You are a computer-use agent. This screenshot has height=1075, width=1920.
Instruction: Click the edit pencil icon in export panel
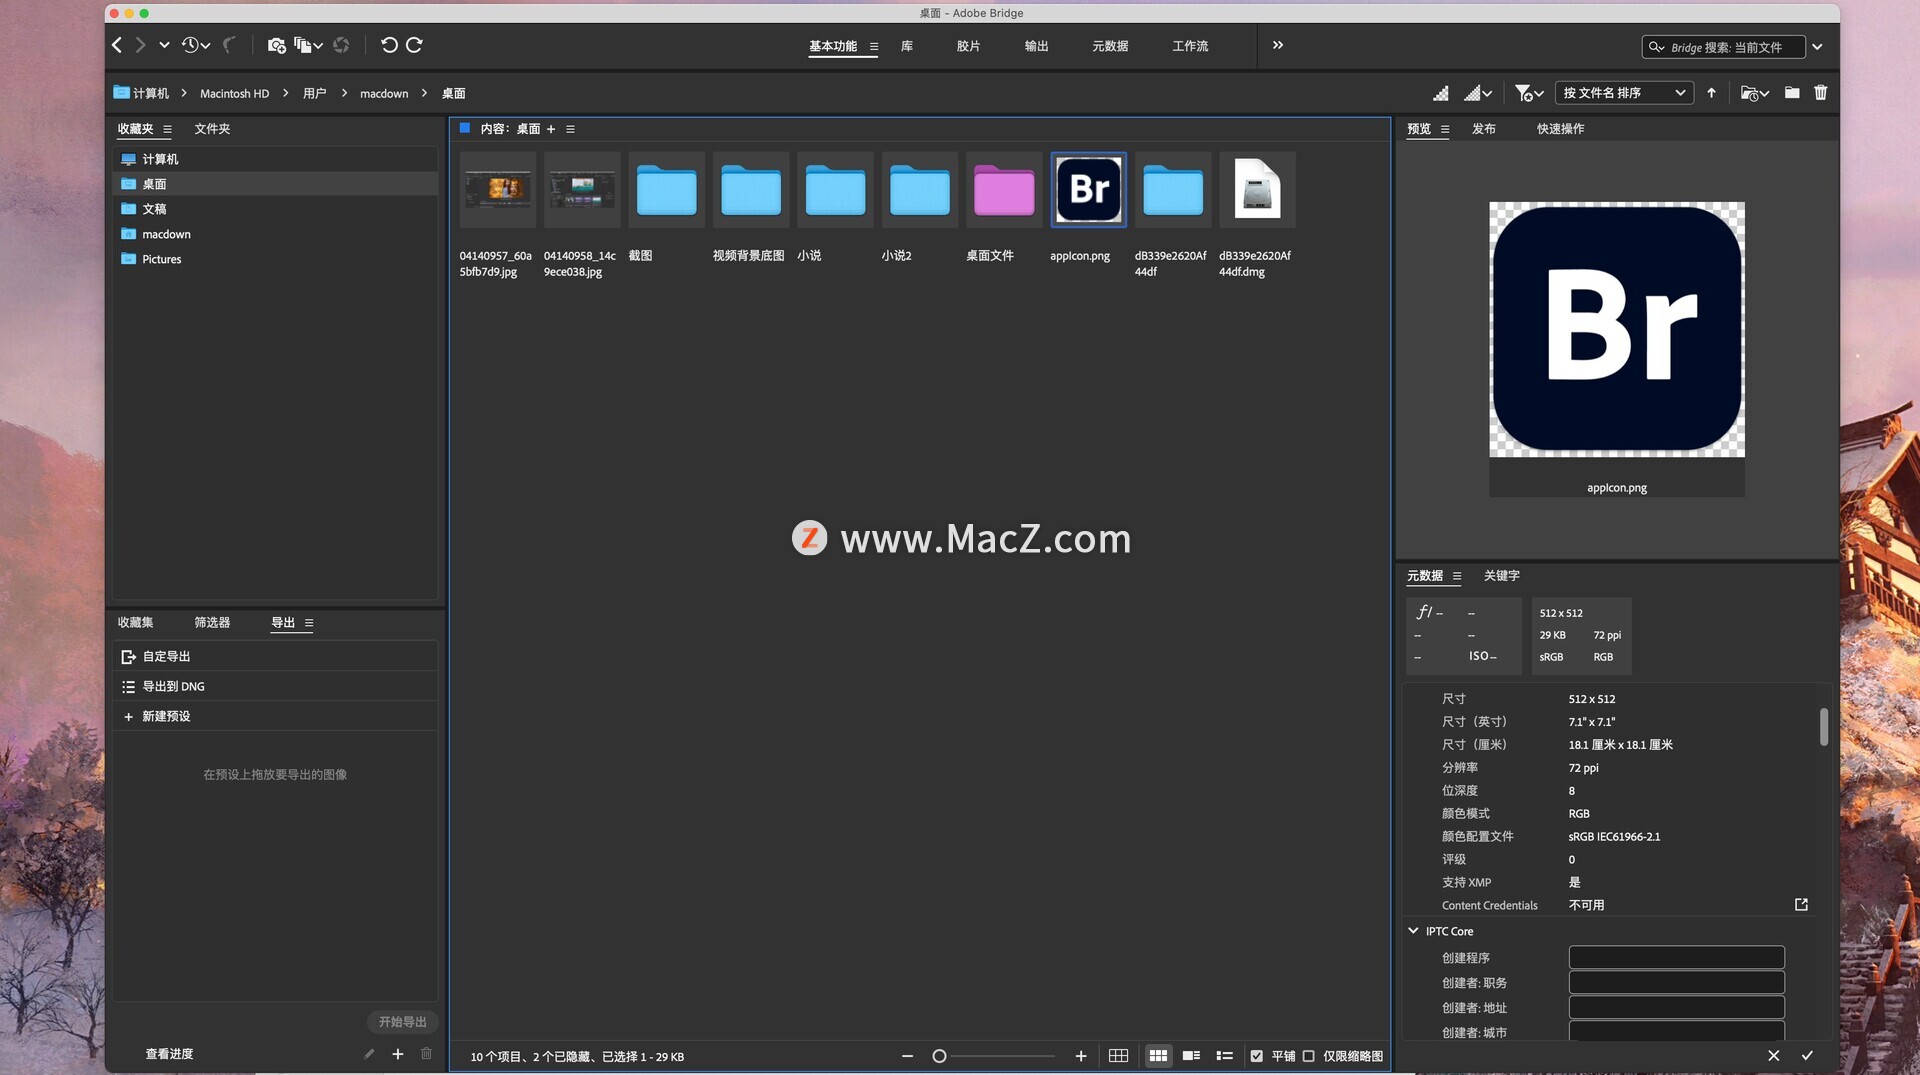coord(369,1054)
